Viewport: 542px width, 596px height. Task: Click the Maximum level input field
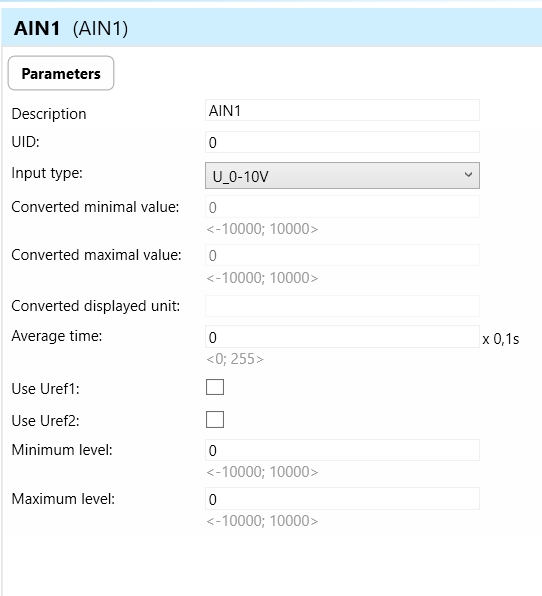342,499
